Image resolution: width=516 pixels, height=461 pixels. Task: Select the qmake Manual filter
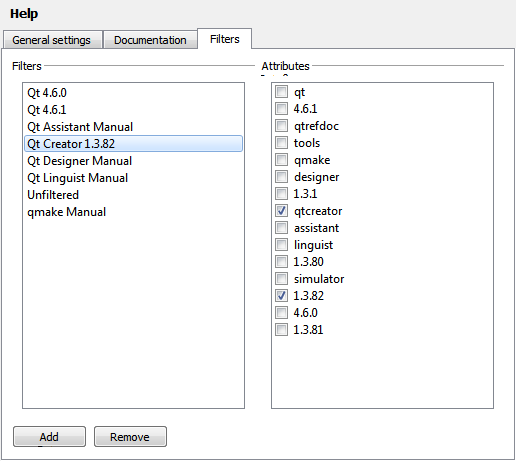pyautogui.click(x=133, y=212)
